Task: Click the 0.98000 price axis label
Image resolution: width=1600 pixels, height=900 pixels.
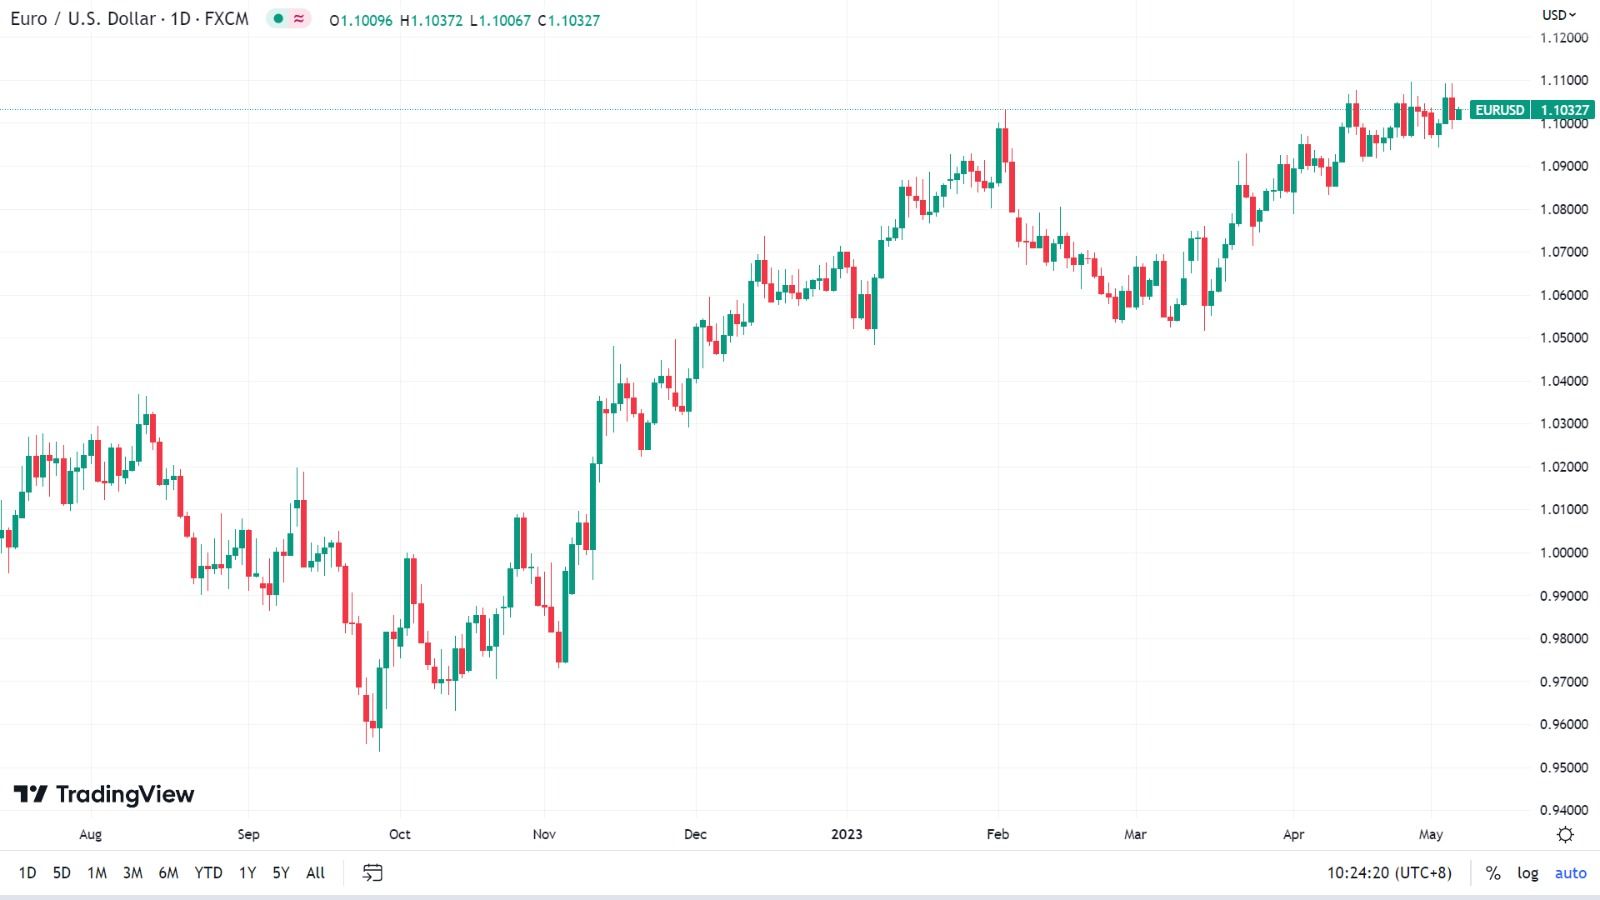Action: coord(1564,639)
